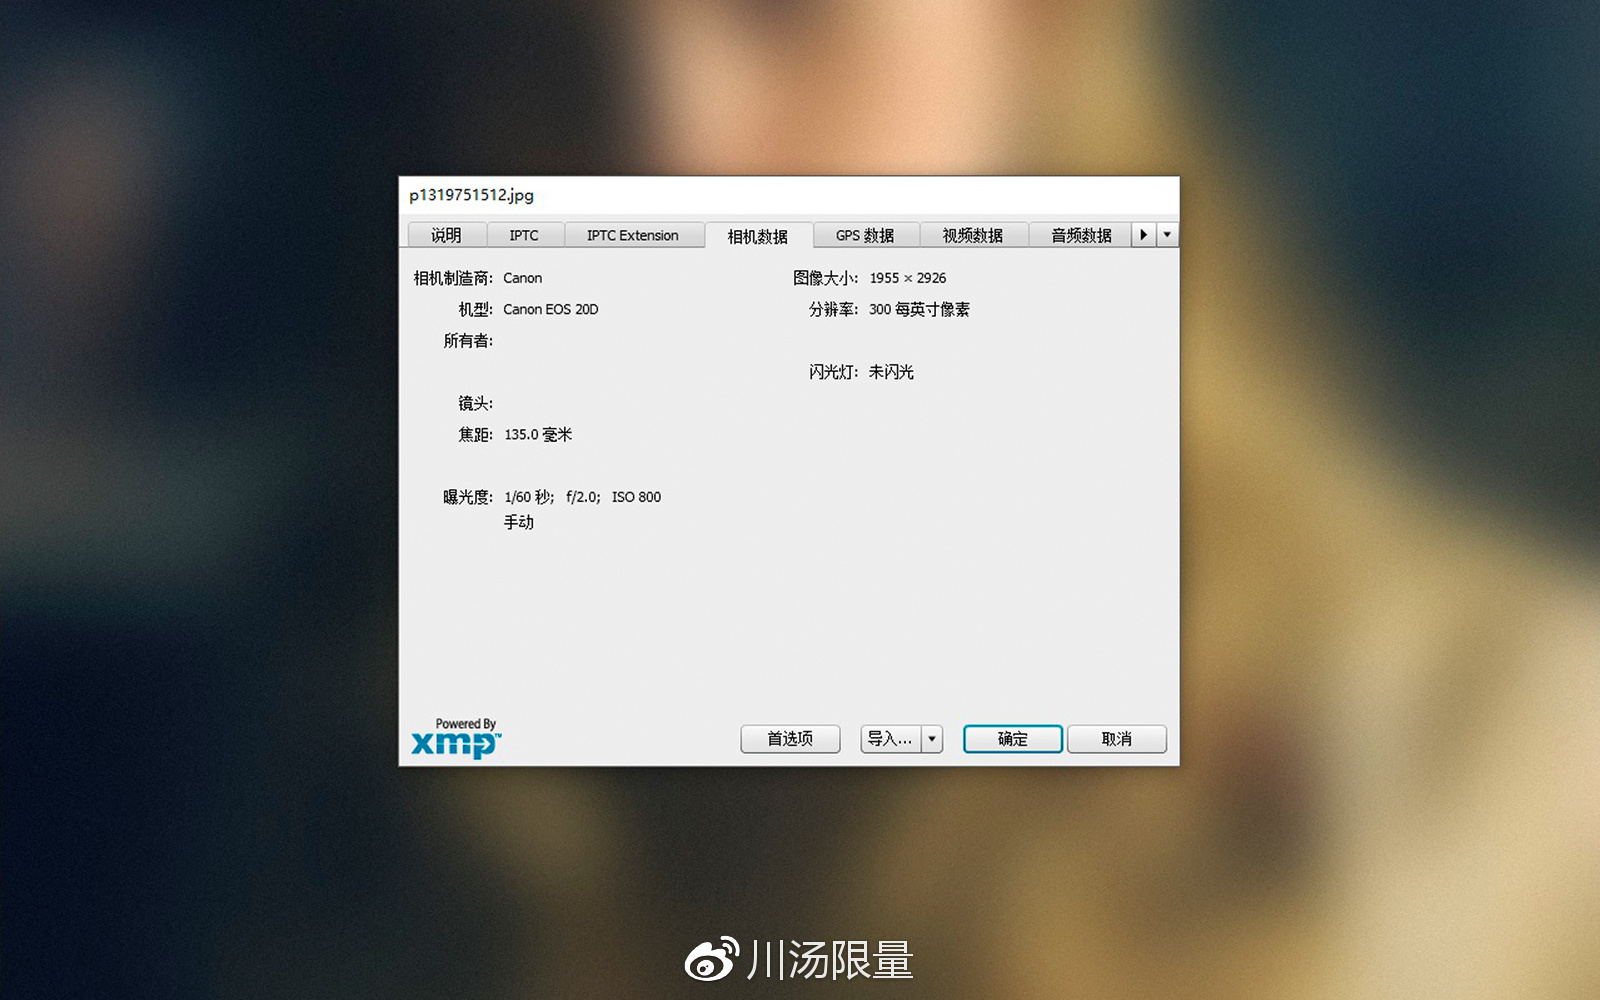Expand the 导入 dropdown arrow
This screenshot has height=1000, width=1600.
(x=932, y=739)
